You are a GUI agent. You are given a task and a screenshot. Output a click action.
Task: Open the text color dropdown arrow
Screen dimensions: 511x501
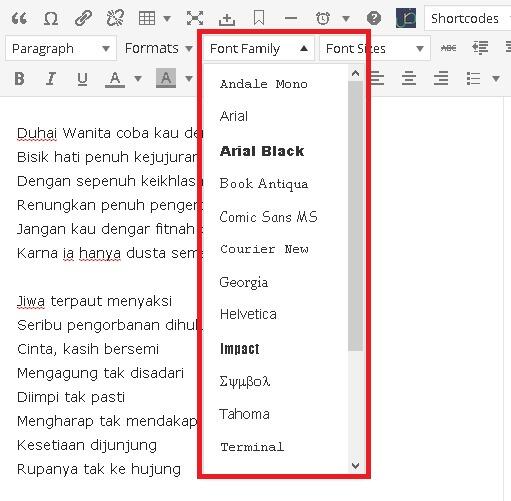click(x=138, y=79)
